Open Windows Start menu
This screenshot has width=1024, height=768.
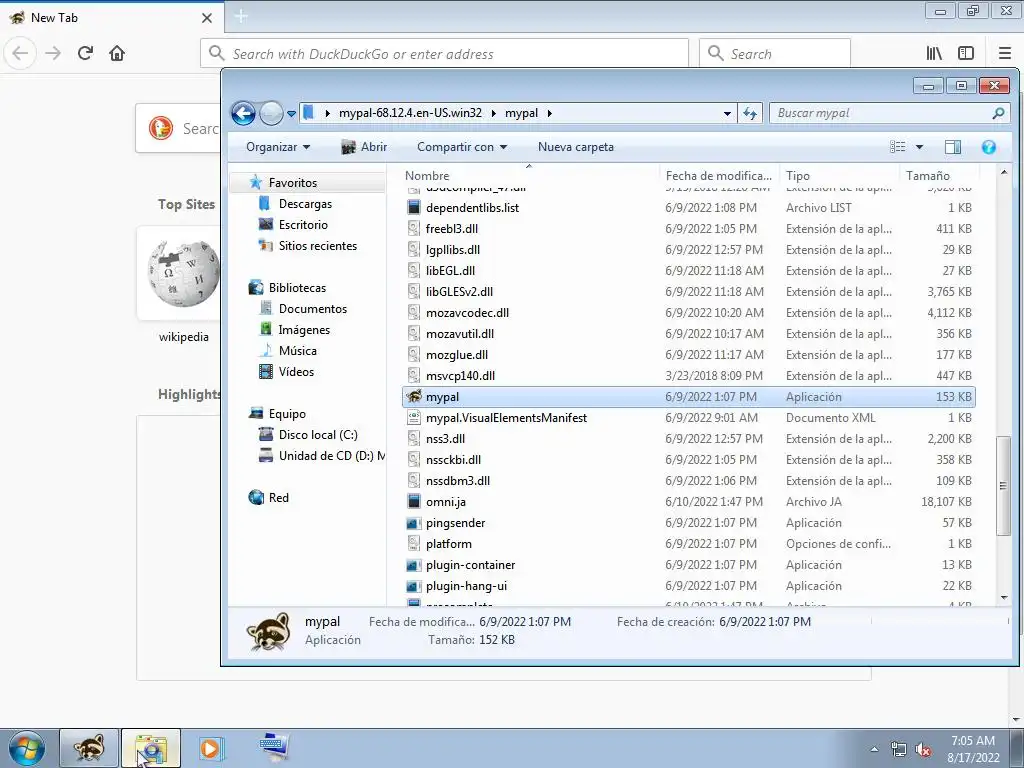click(27, 748)
